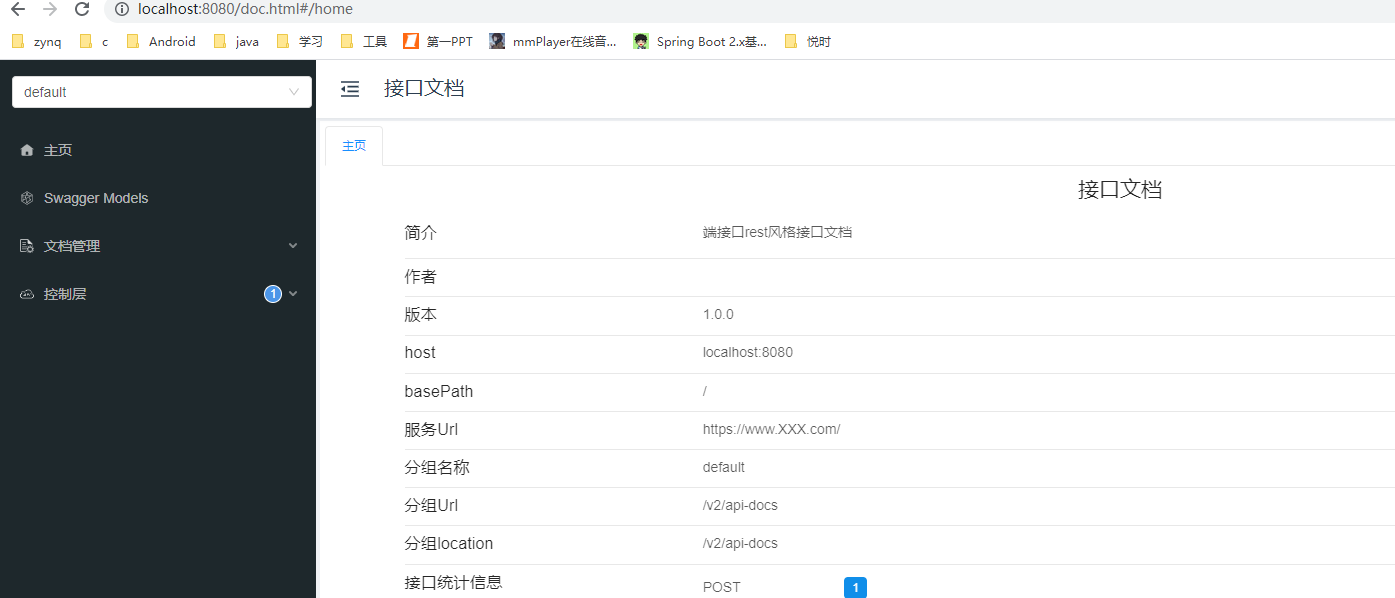Collapse sidebar with menu fold icon
The image size is (1395, 598).
(350, 89)
